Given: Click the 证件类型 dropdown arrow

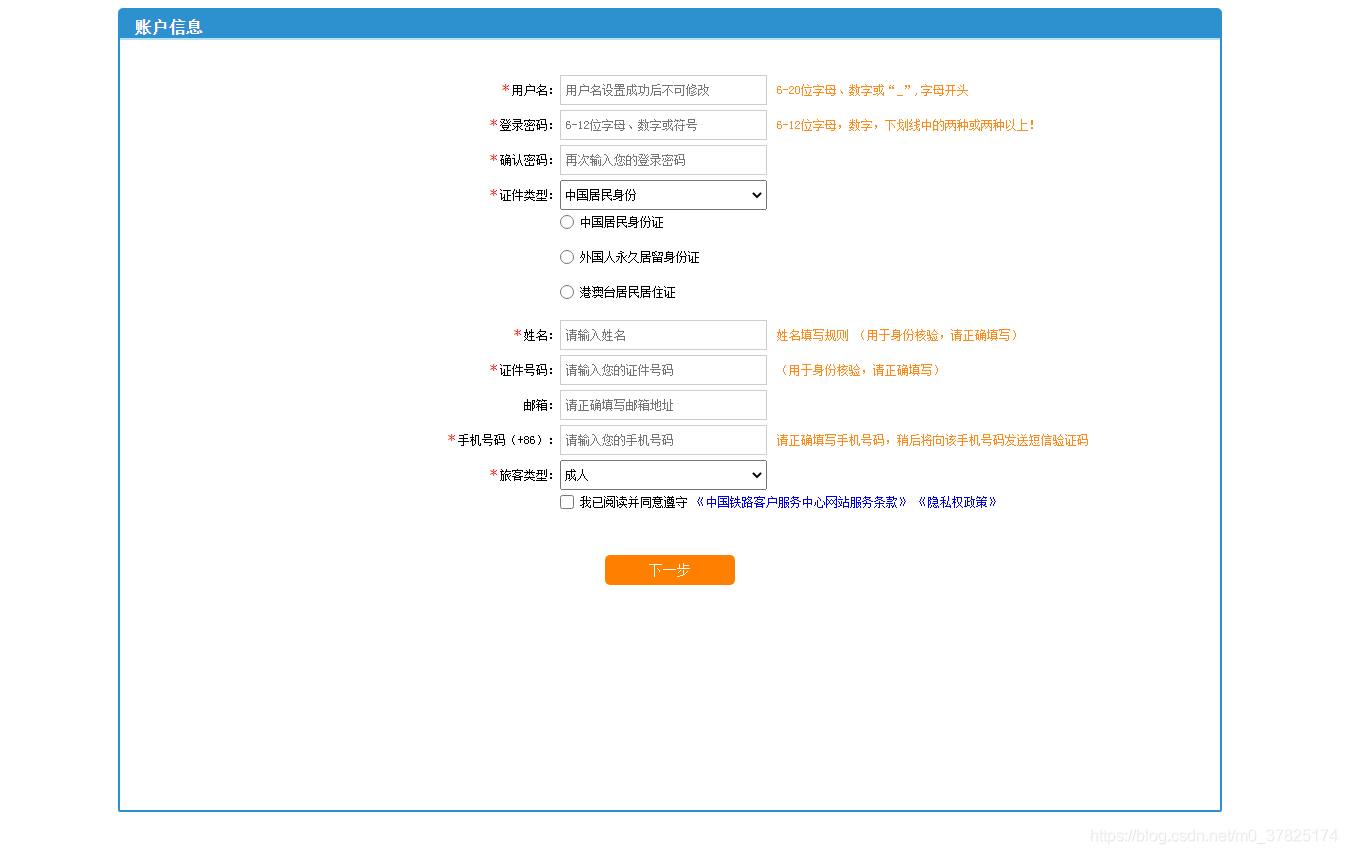Looking at the screenshot, I should (757, 195).
